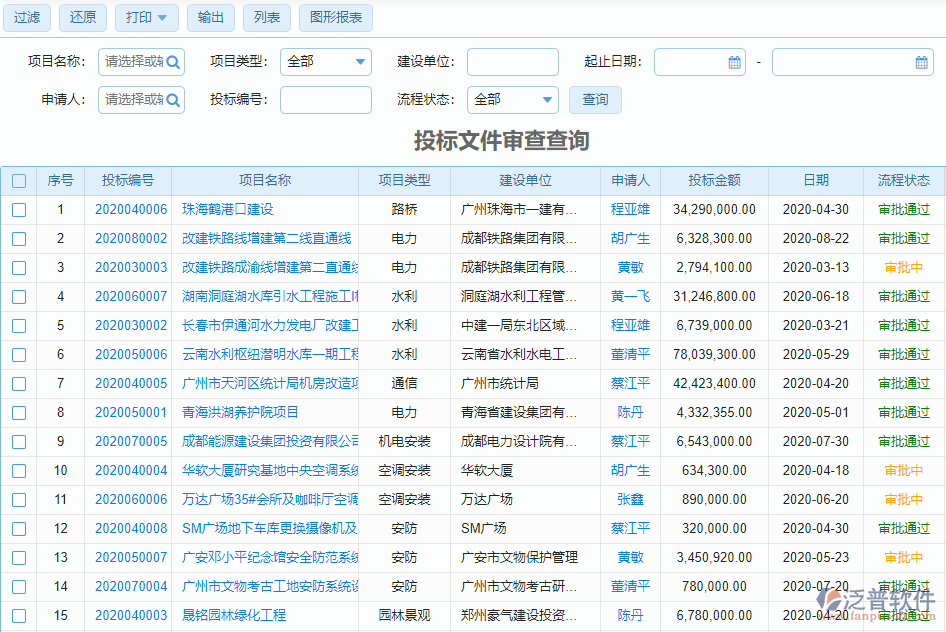Check the checkbox for 珠海鹤港口建设
Screen dimensions: 946x632
tap(19, 210)
